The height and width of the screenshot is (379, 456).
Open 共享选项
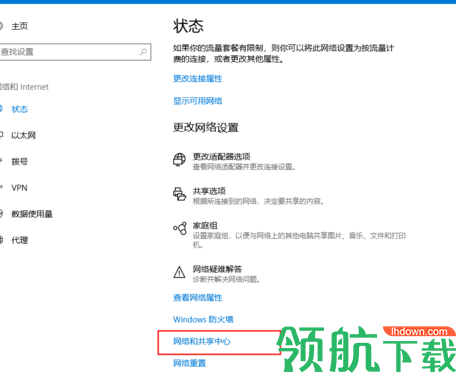(x=209, y=191)
